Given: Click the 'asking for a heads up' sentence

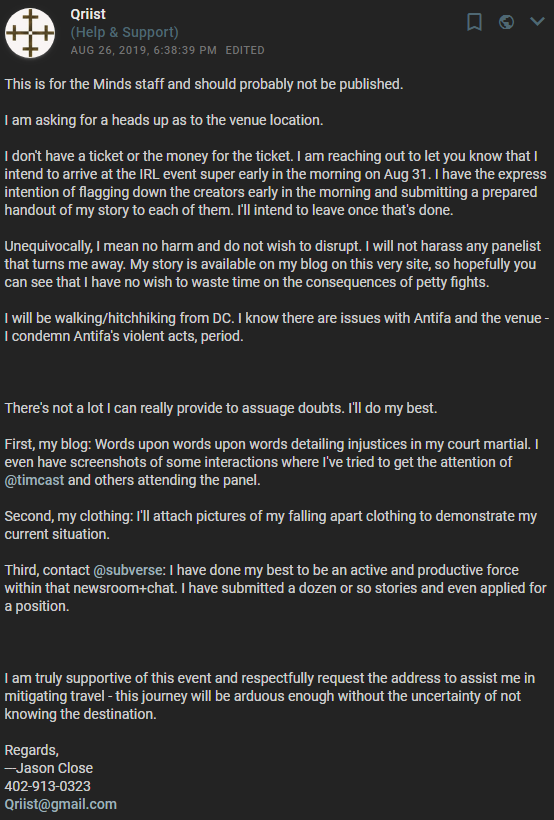Looking at the screenshot, I should coord(164,120).
